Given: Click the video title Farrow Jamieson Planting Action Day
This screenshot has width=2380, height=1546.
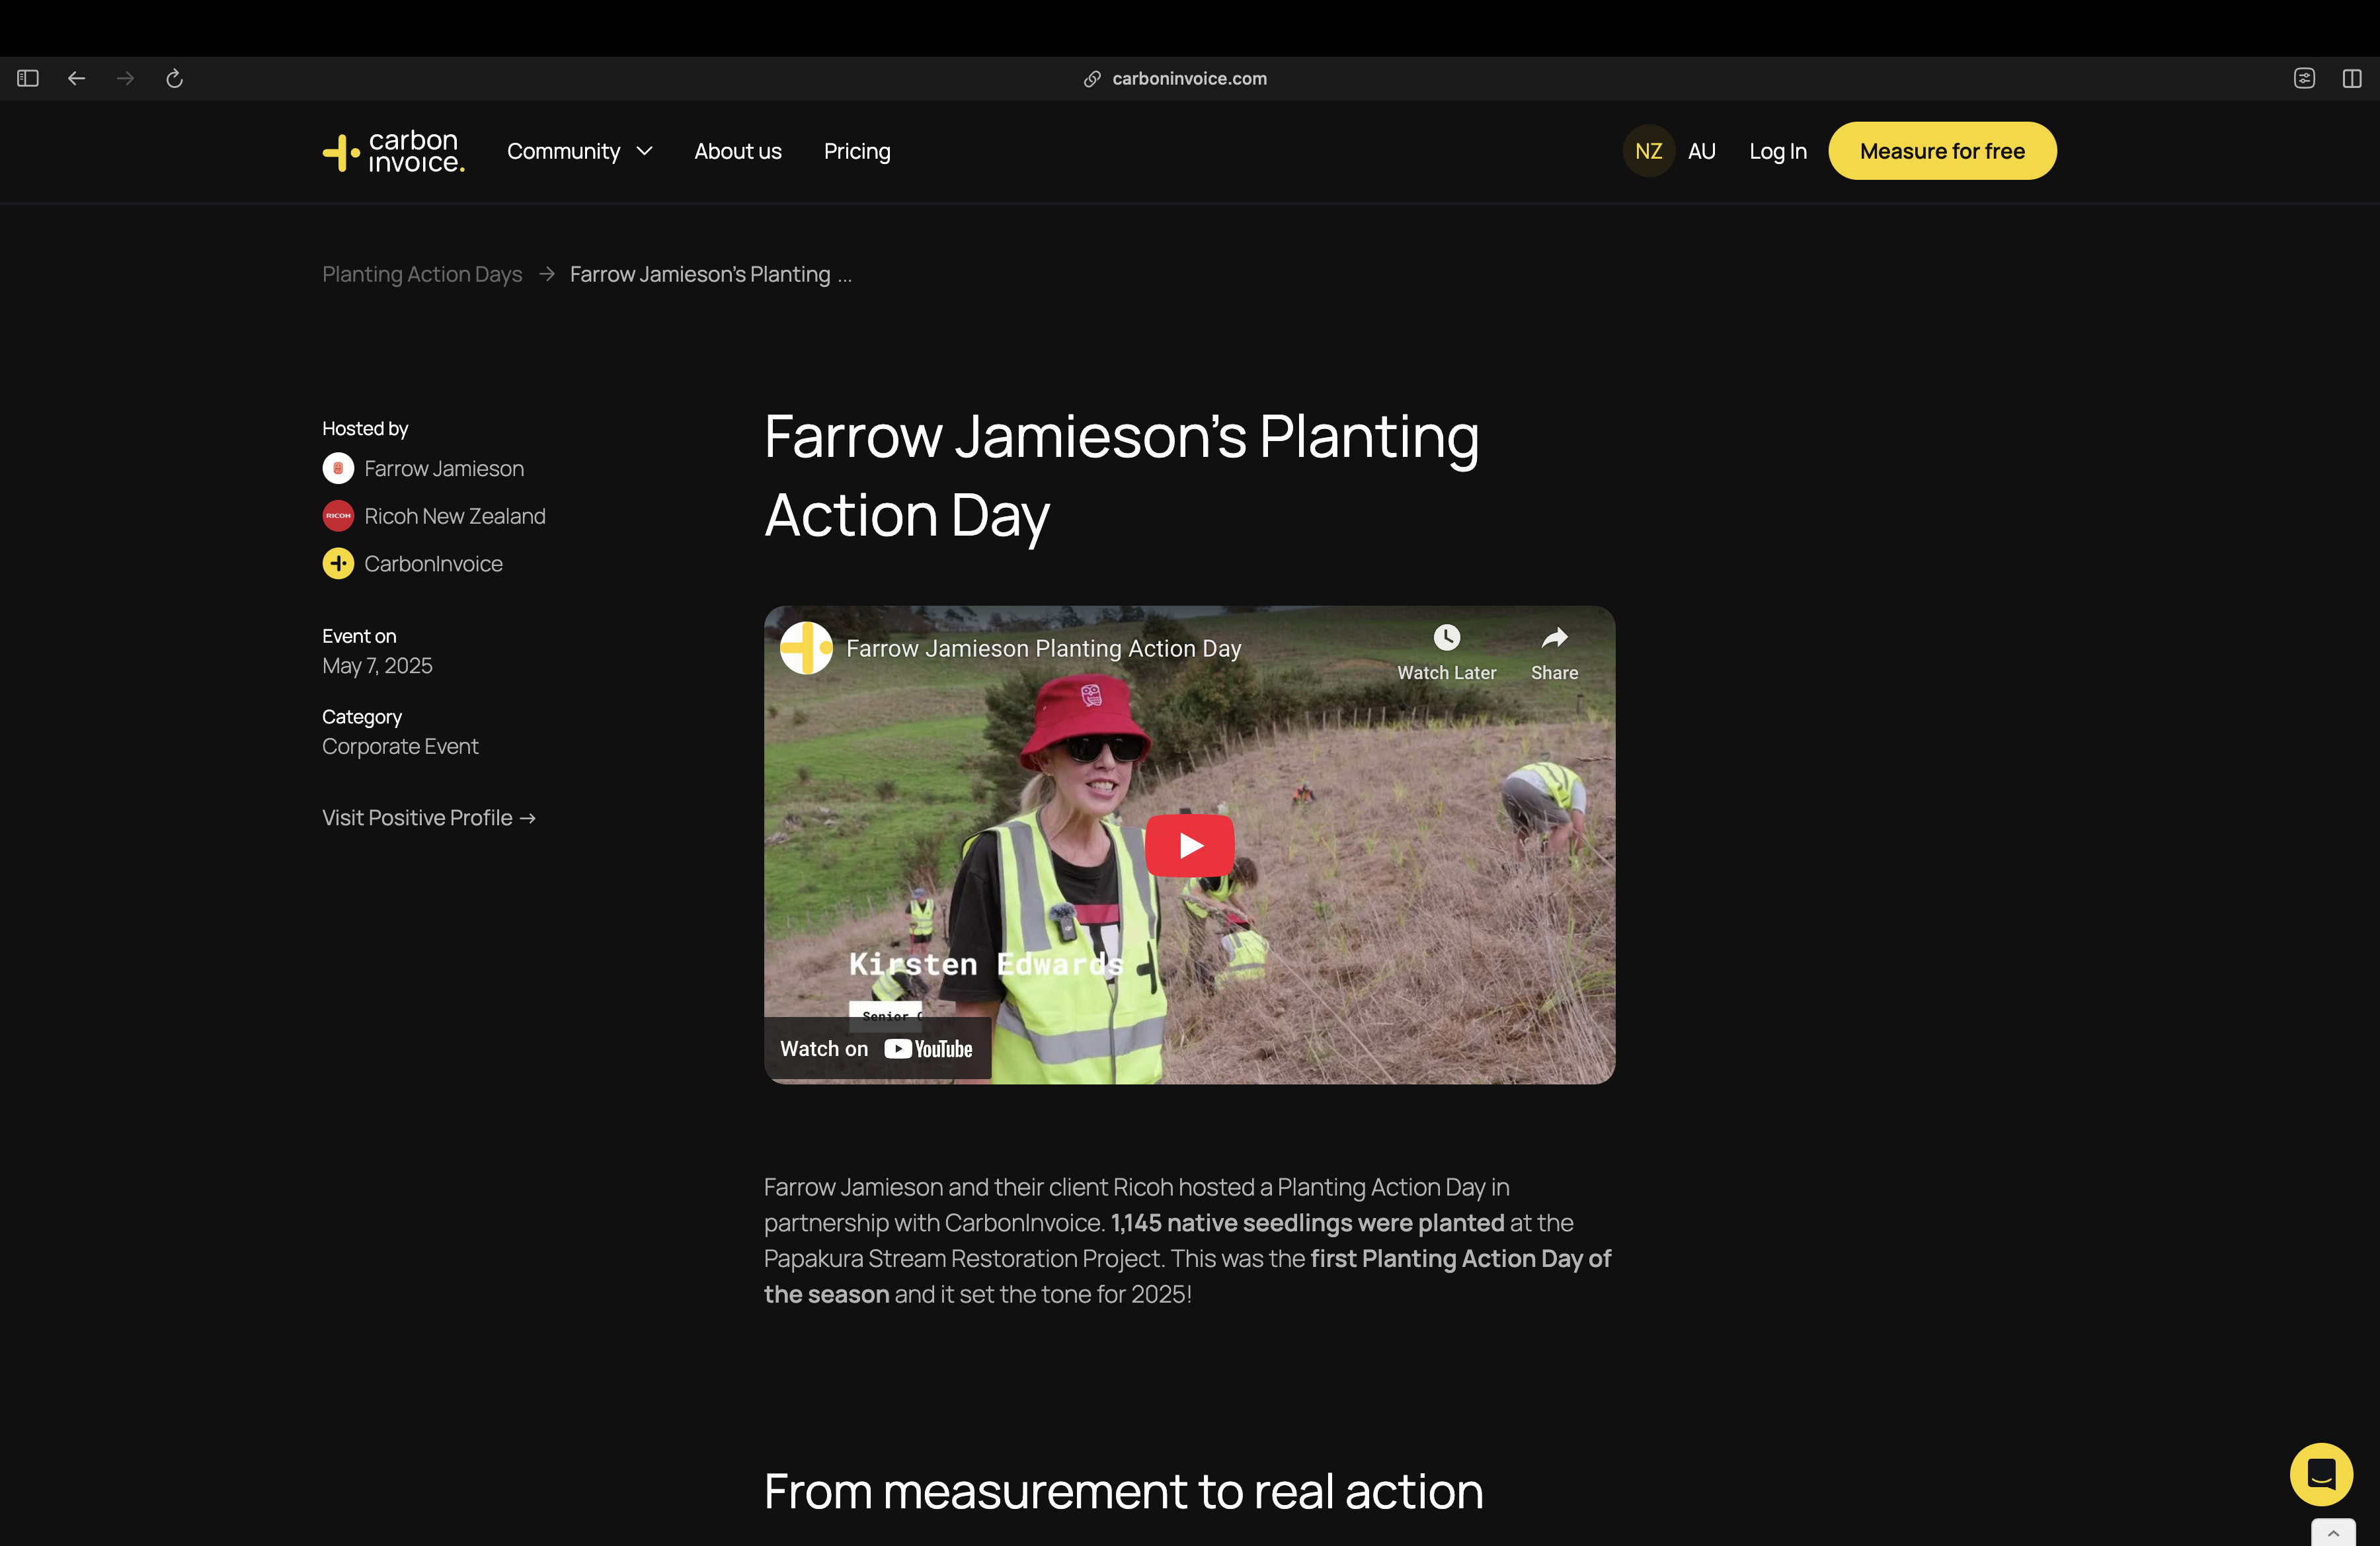Looking at the screenshot, I should pyautogui.click(x=1043, y=648).
